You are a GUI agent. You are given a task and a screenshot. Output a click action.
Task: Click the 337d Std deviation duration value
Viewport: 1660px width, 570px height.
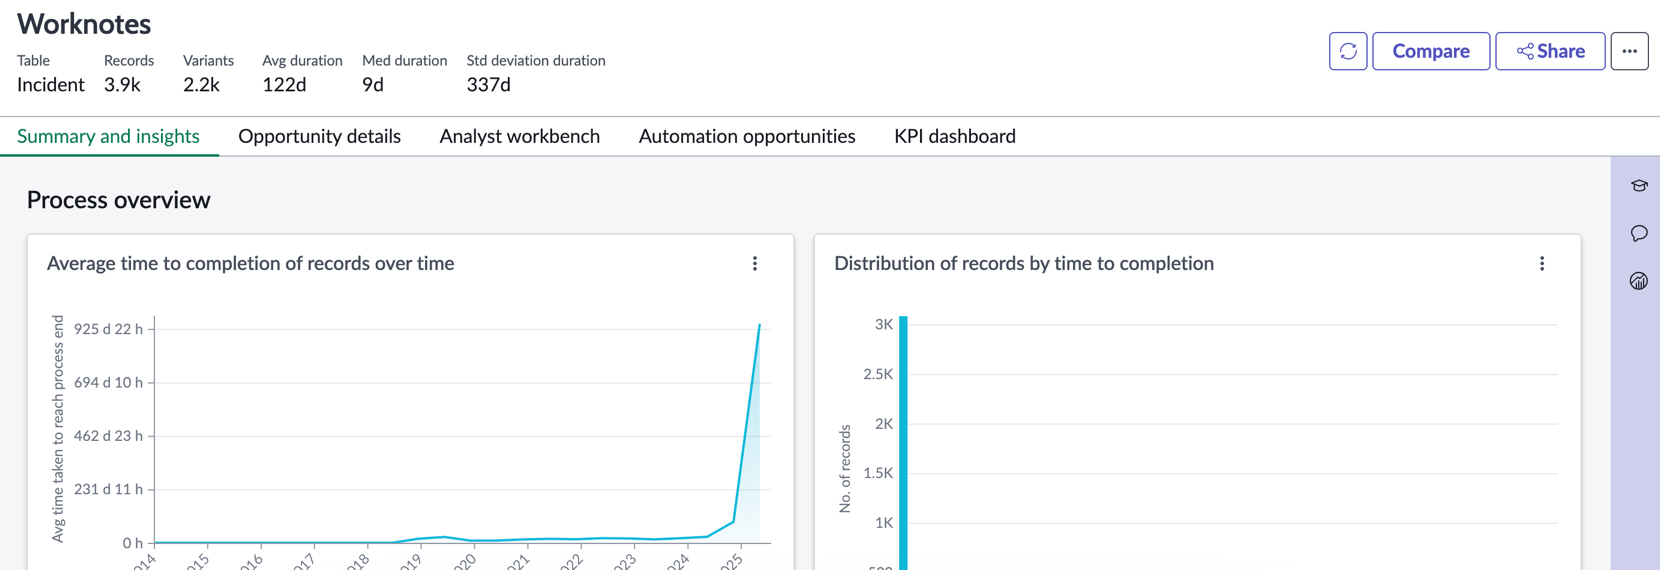coord(488,85)
